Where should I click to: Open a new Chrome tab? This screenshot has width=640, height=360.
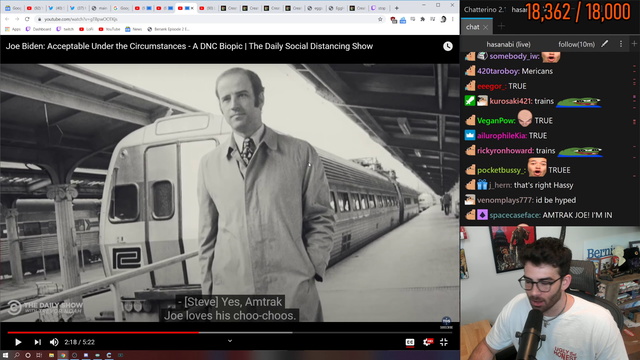pyautogui.click(x=396, y=8)
